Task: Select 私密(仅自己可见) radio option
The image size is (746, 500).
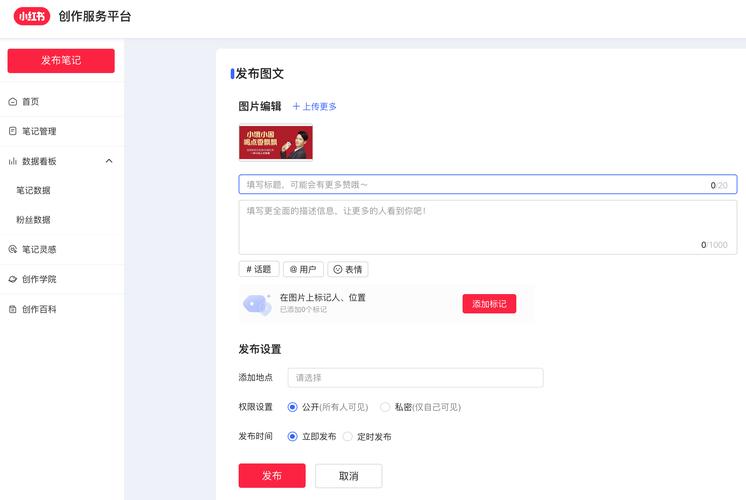Action: [x=385, y=407]
